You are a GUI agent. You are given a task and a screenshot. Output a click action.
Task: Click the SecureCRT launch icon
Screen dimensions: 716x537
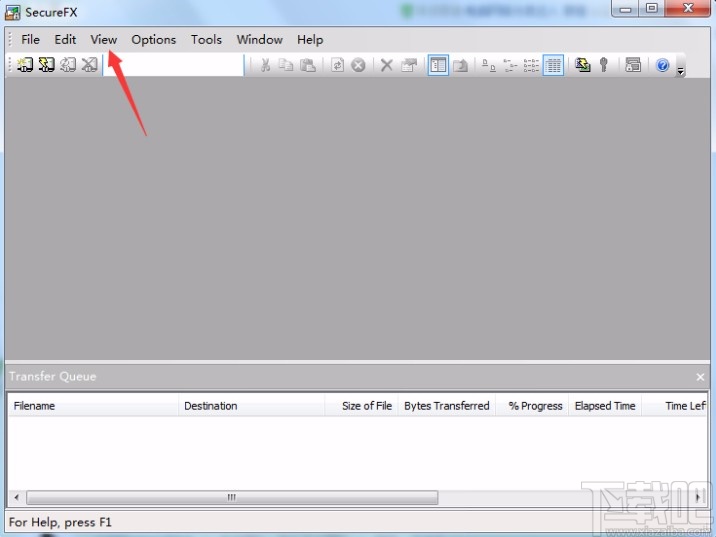[x=633, y=65]
